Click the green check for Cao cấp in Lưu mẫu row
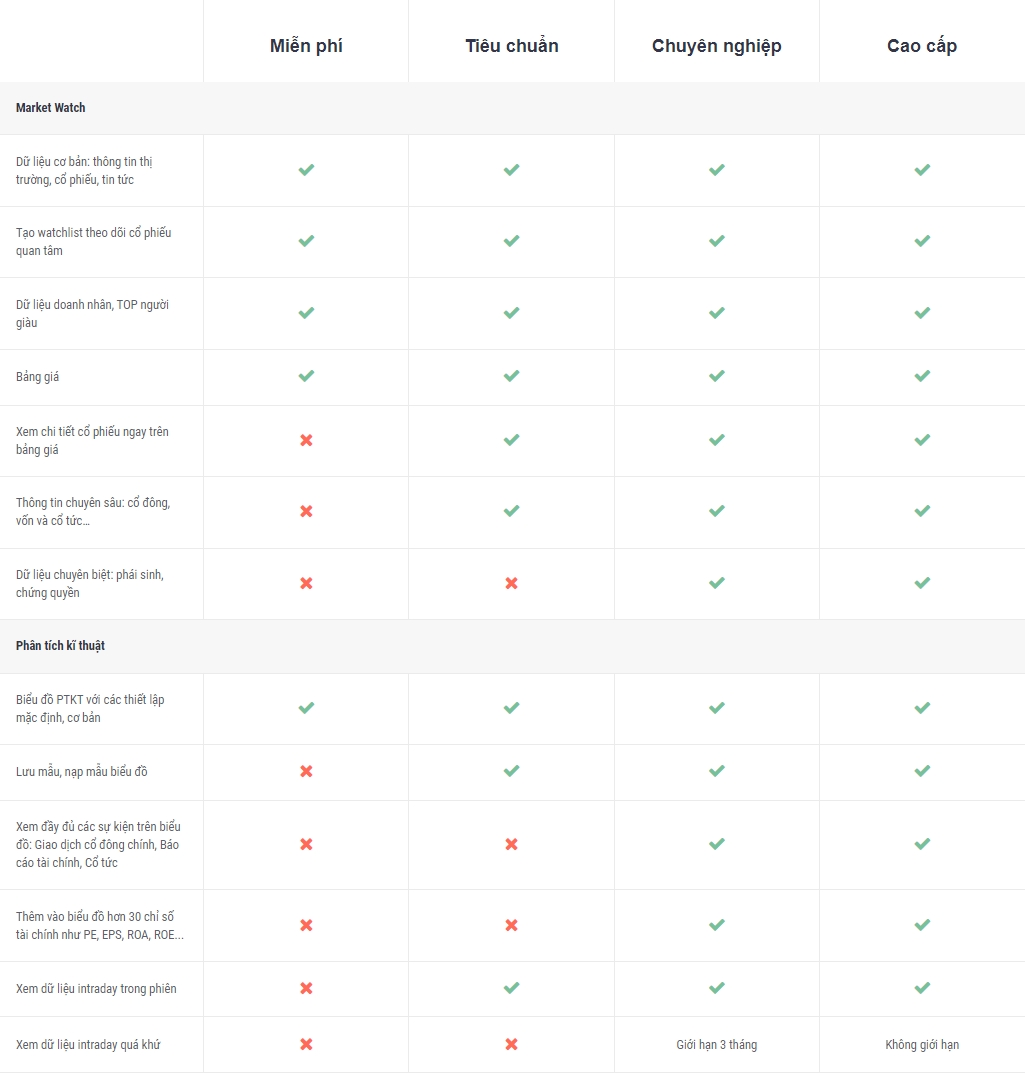Screen dimensions: 1025x1073 pos(922,771)
